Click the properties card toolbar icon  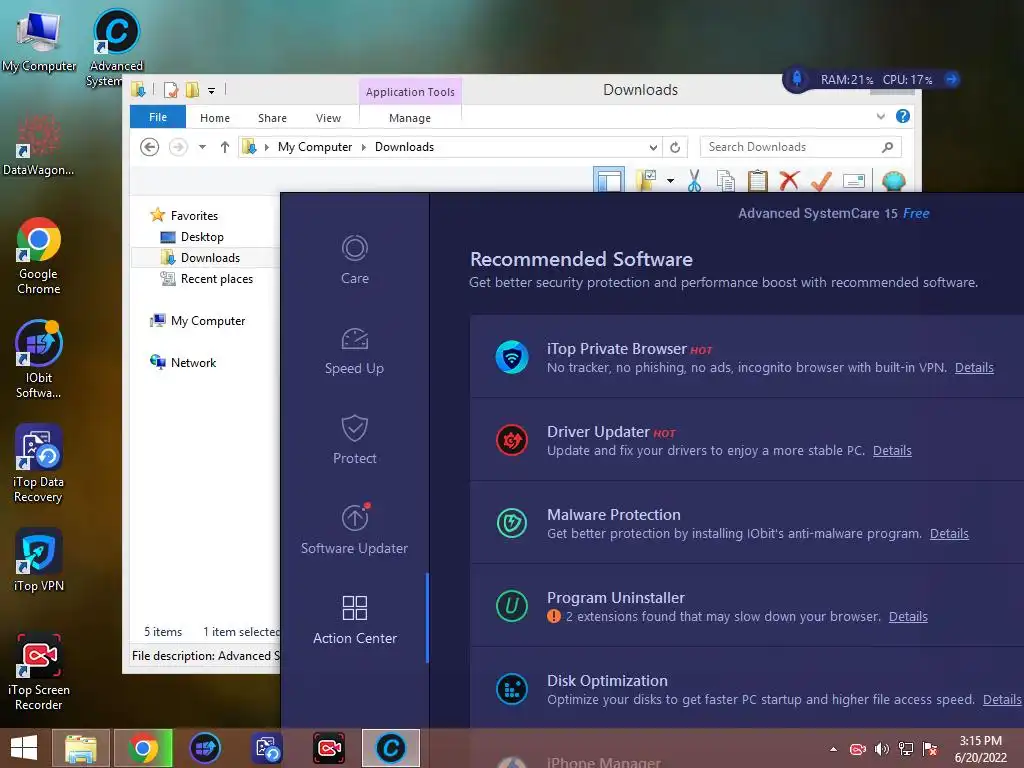pyautogui.click(x=854, y=181)
